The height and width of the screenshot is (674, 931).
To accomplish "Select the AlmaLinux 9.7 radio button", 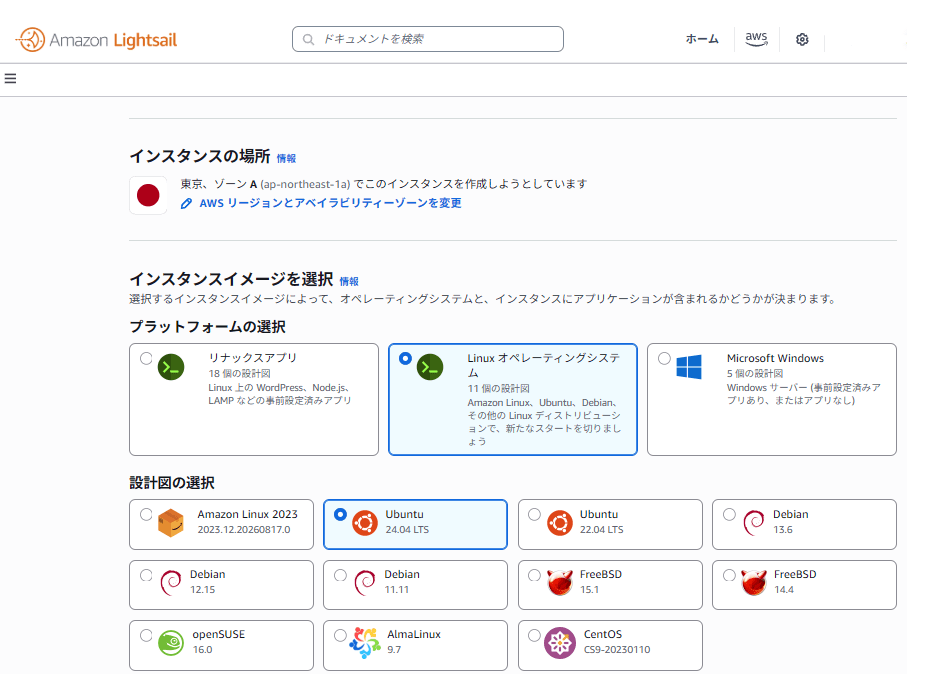I will point(340,635).
